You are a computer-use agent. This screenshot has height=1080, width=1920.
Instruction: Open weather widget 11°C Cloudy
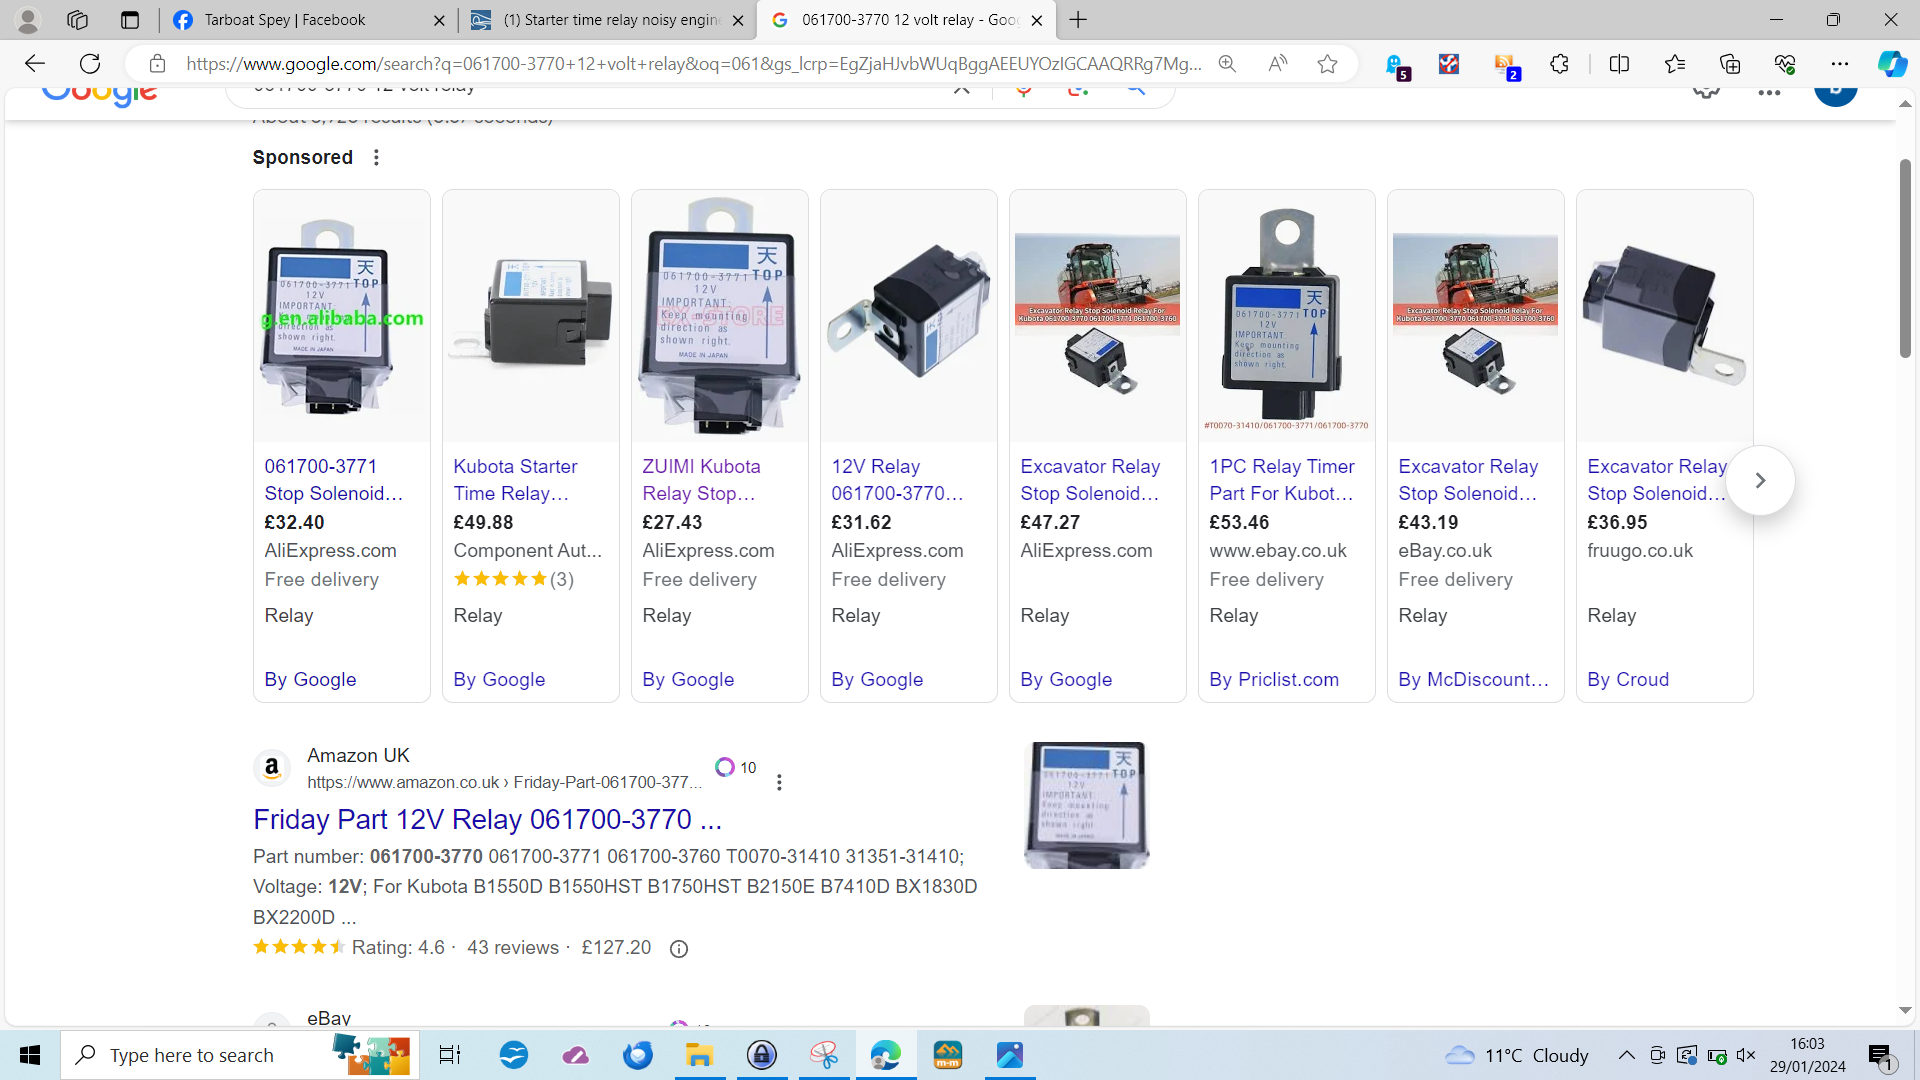coord(1516,1055)
